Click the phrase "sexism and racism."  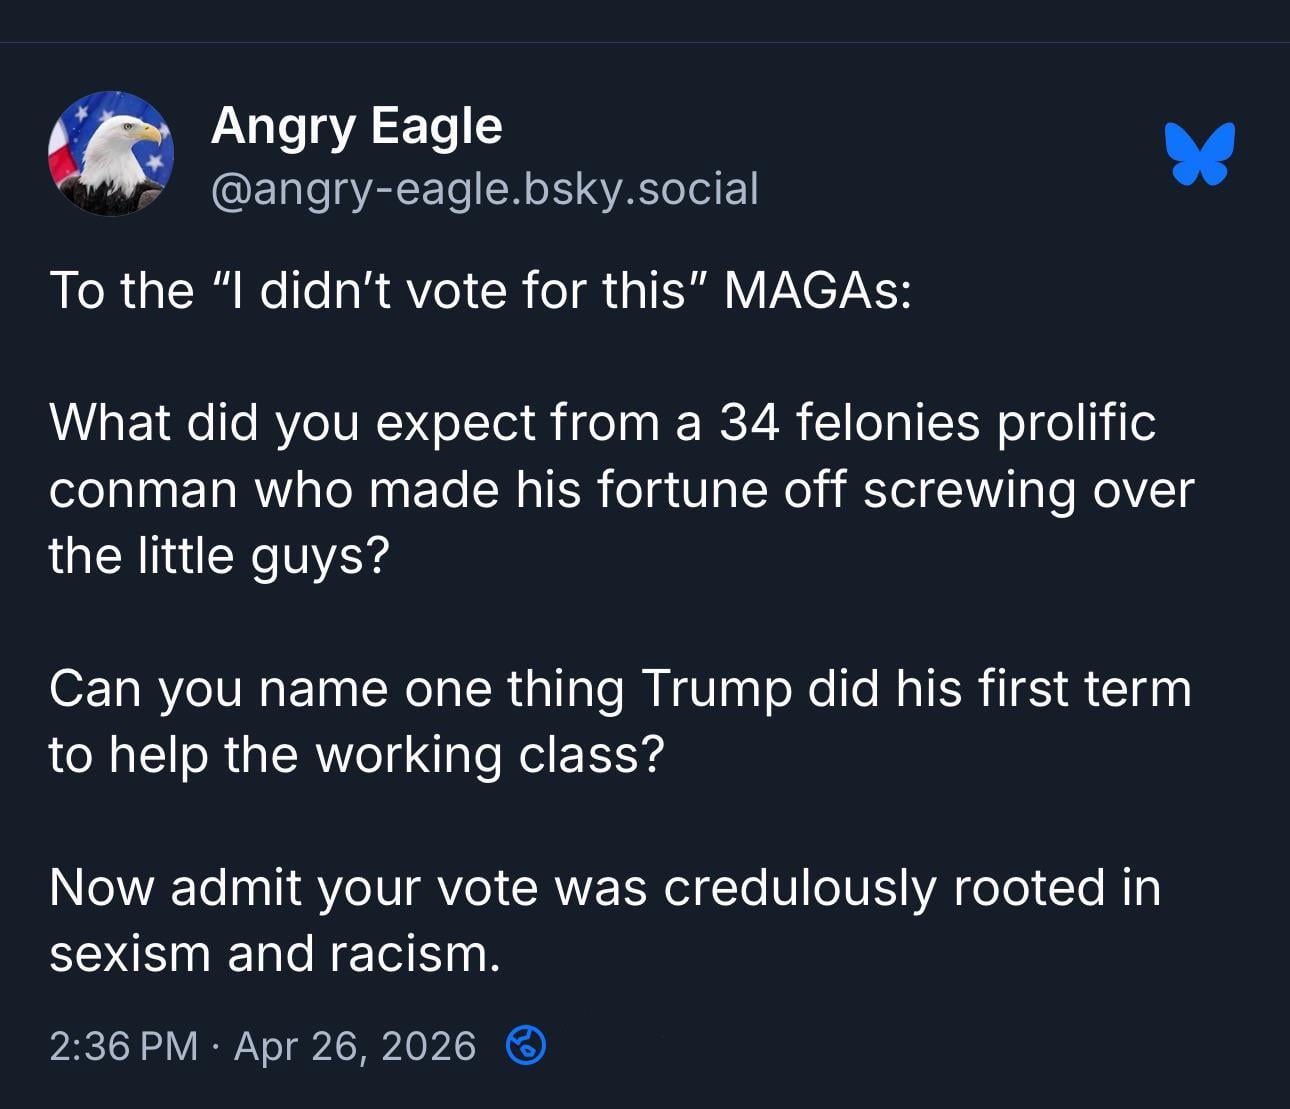tap(274, 953)
